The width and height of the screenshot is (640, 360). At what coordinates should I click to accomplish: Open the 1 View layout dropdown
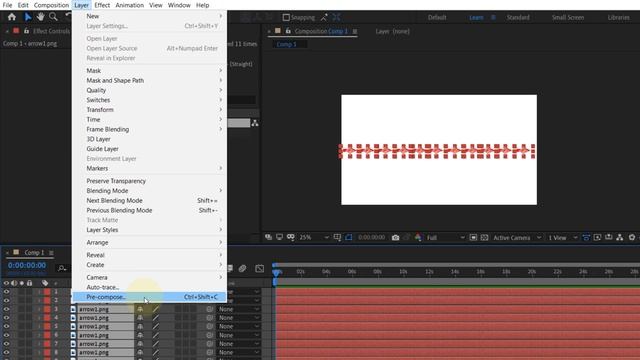coord(562,238)
